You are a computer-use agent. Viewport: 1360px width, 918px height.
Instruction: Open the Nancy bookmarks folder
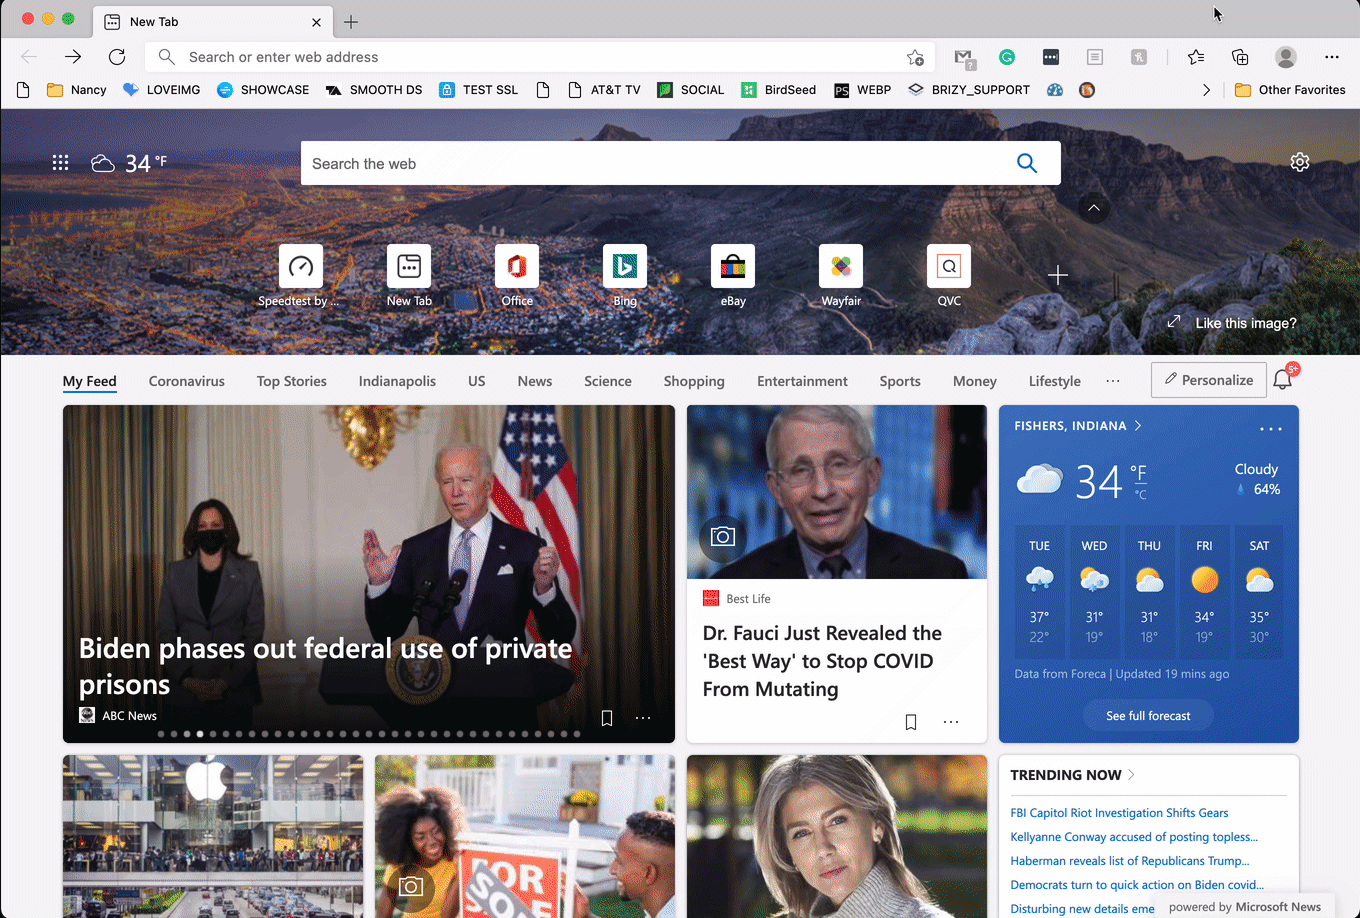click(x=77, y=90)
